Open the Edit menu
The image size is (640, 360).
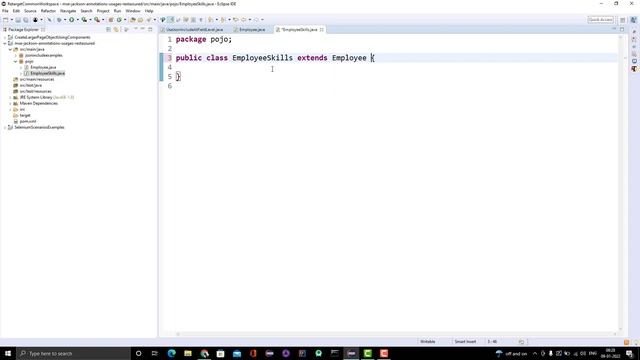16,11
